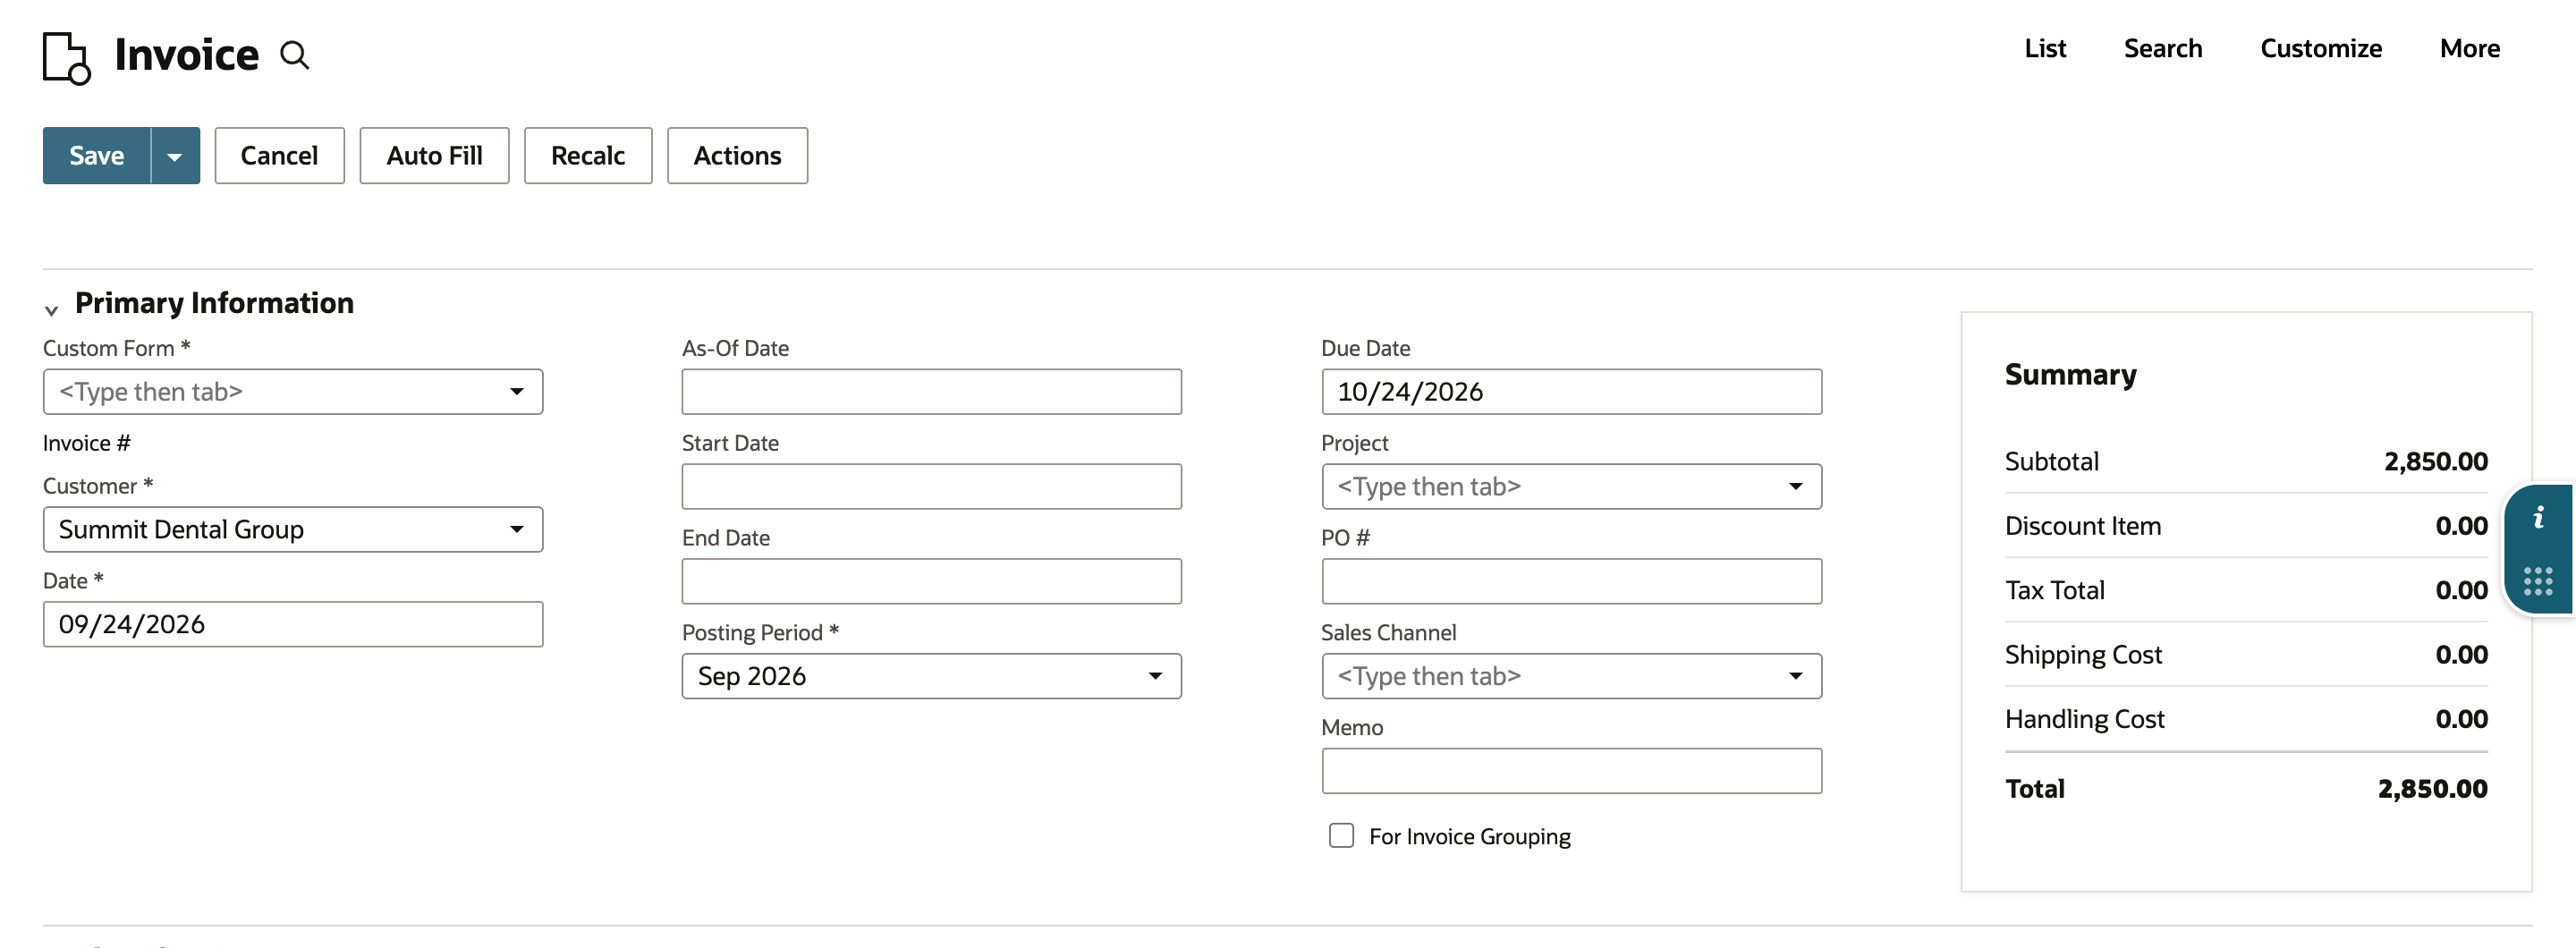Open the Save button dropdown arrow

click(x=175, y=155)
